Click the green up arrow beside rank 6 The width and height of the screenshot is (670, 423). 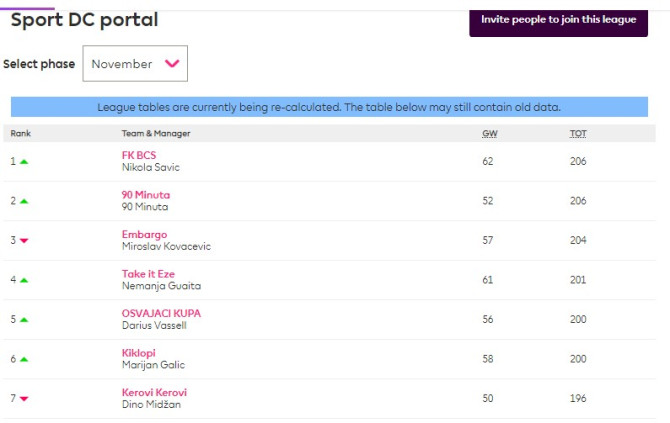tap(24, 359)
